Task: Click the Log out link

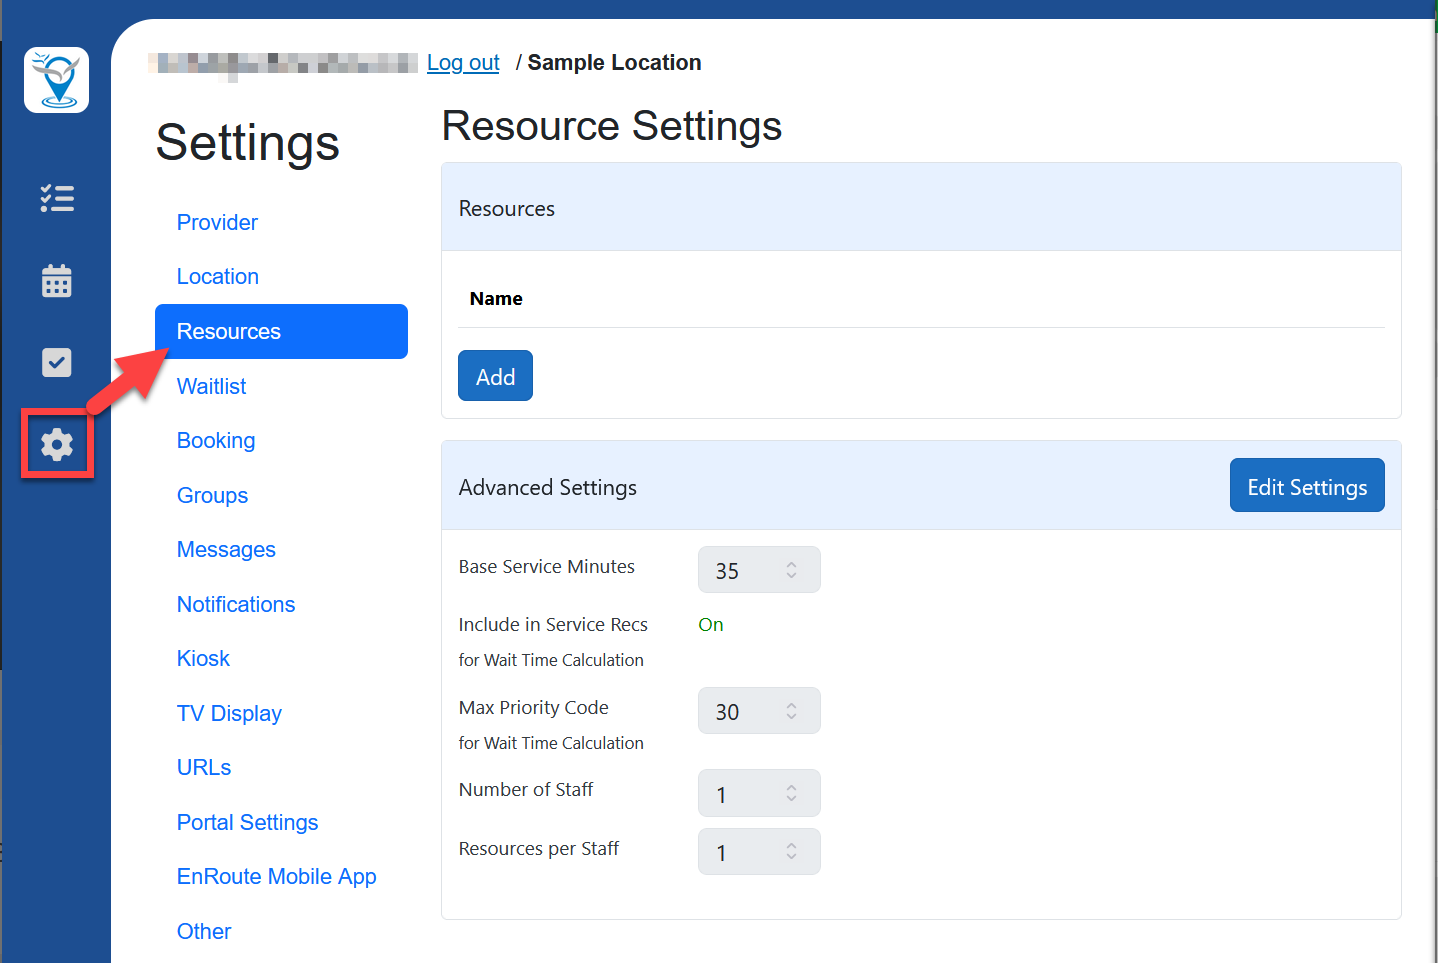Action: [x=463, y=63]
